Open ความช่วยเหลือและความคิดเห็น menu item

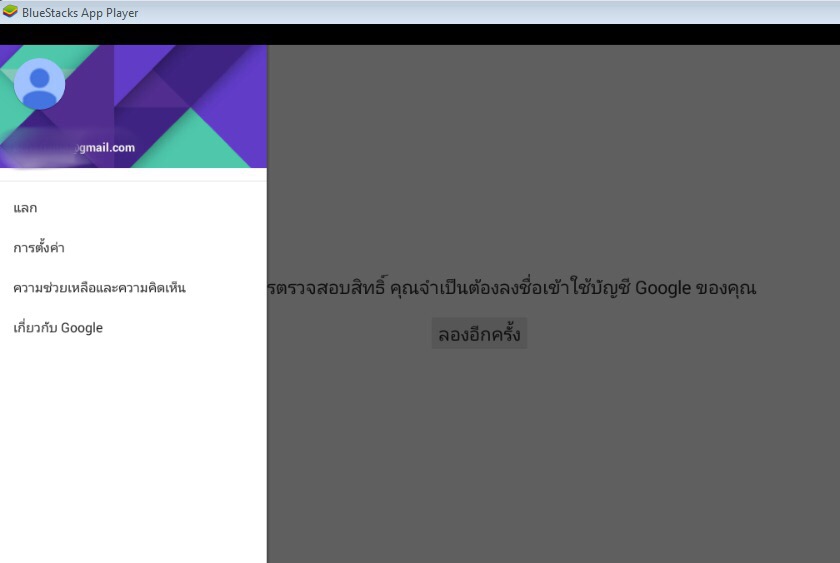(x=133, y=288)
